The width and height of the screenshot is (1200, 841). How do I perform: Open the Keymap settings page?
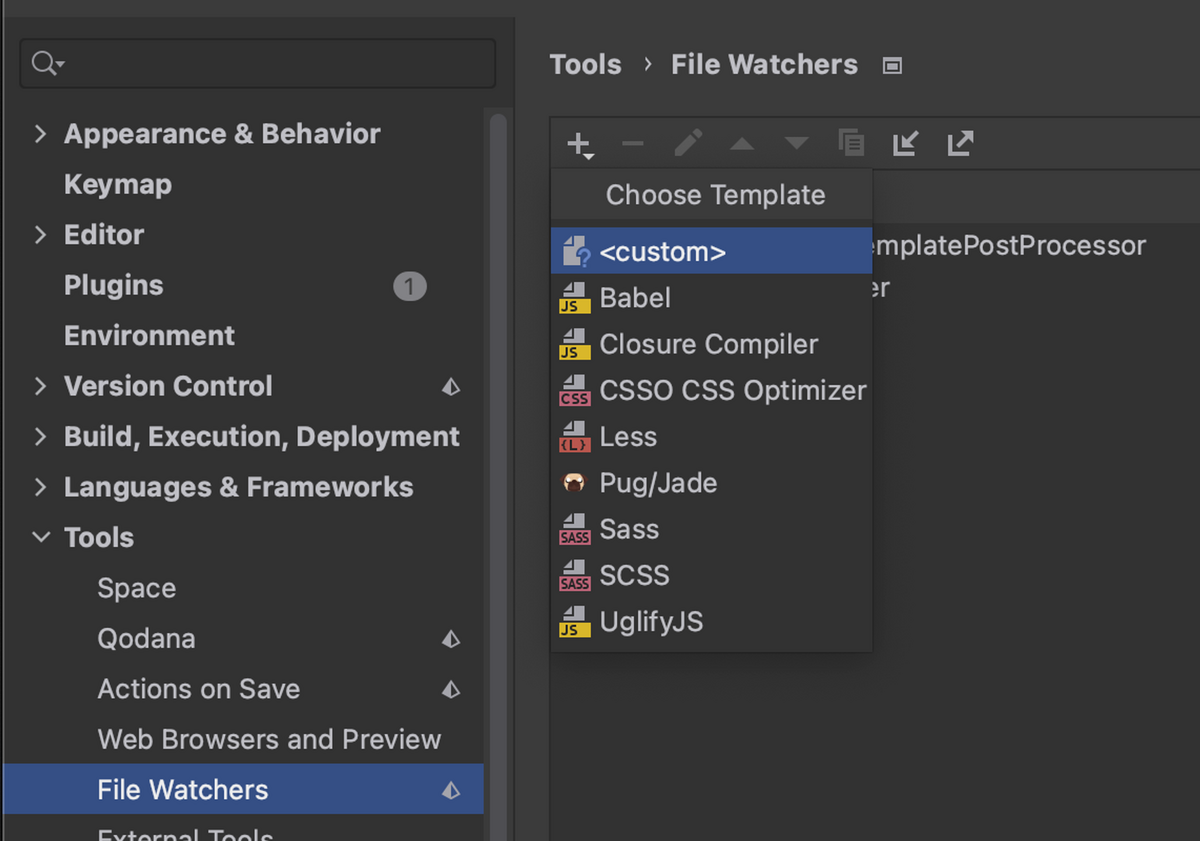tap(117, 184)
